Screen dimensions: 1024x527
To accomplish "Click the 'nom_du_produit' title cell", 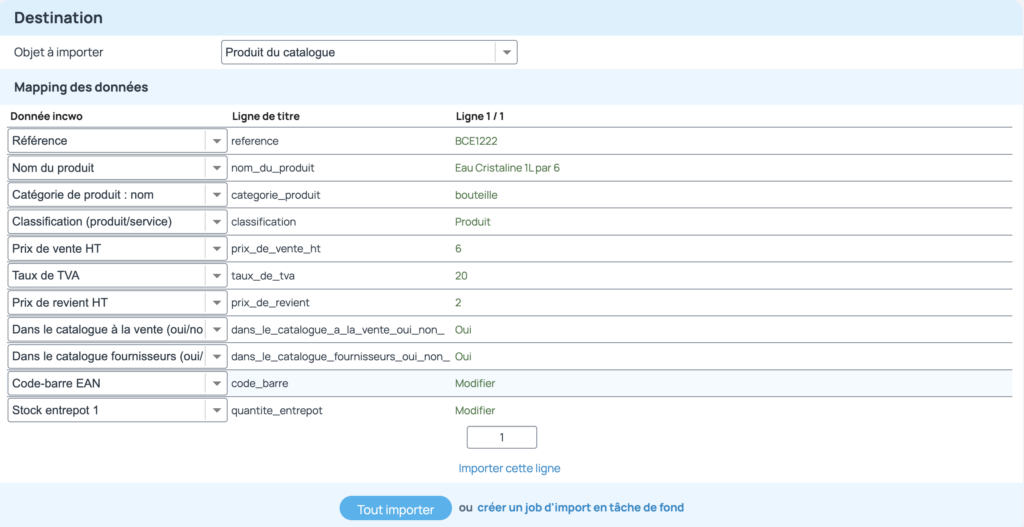I will click(x=273, y=168).
